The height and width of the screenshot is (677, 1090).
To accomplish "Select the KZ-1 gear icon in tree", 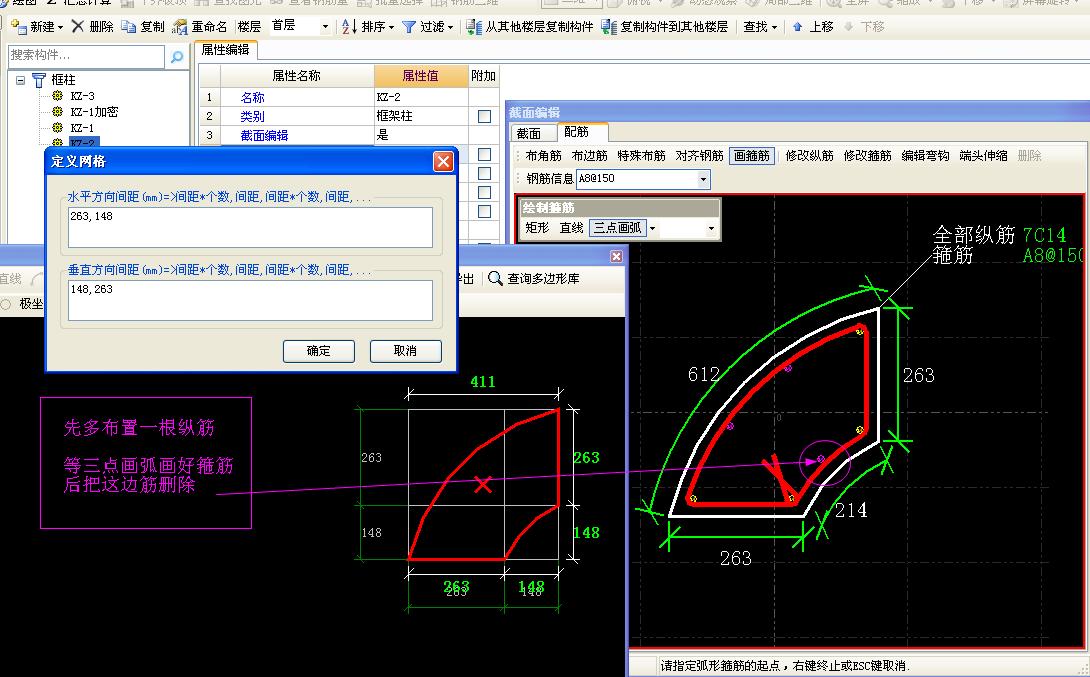I will pos(58,127).
